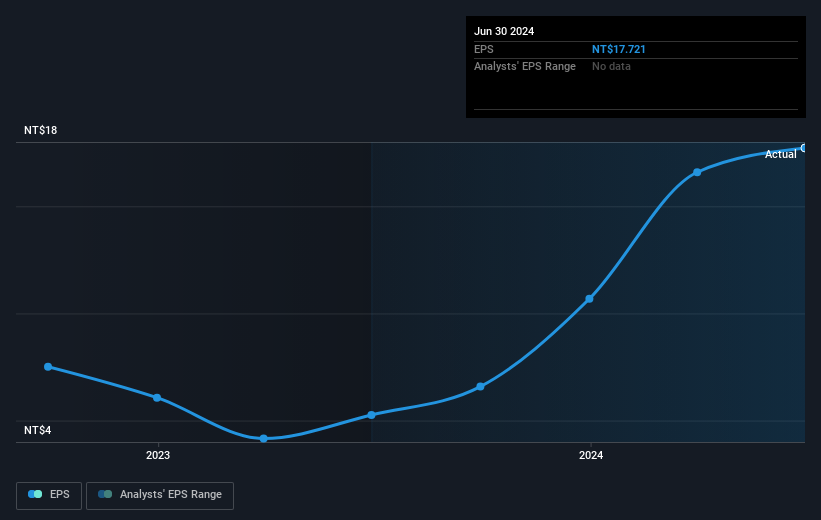The width and height of the screenshot is (821, 520).
Task: Click the 2024 x-axis label
Action: click(591, 455)
